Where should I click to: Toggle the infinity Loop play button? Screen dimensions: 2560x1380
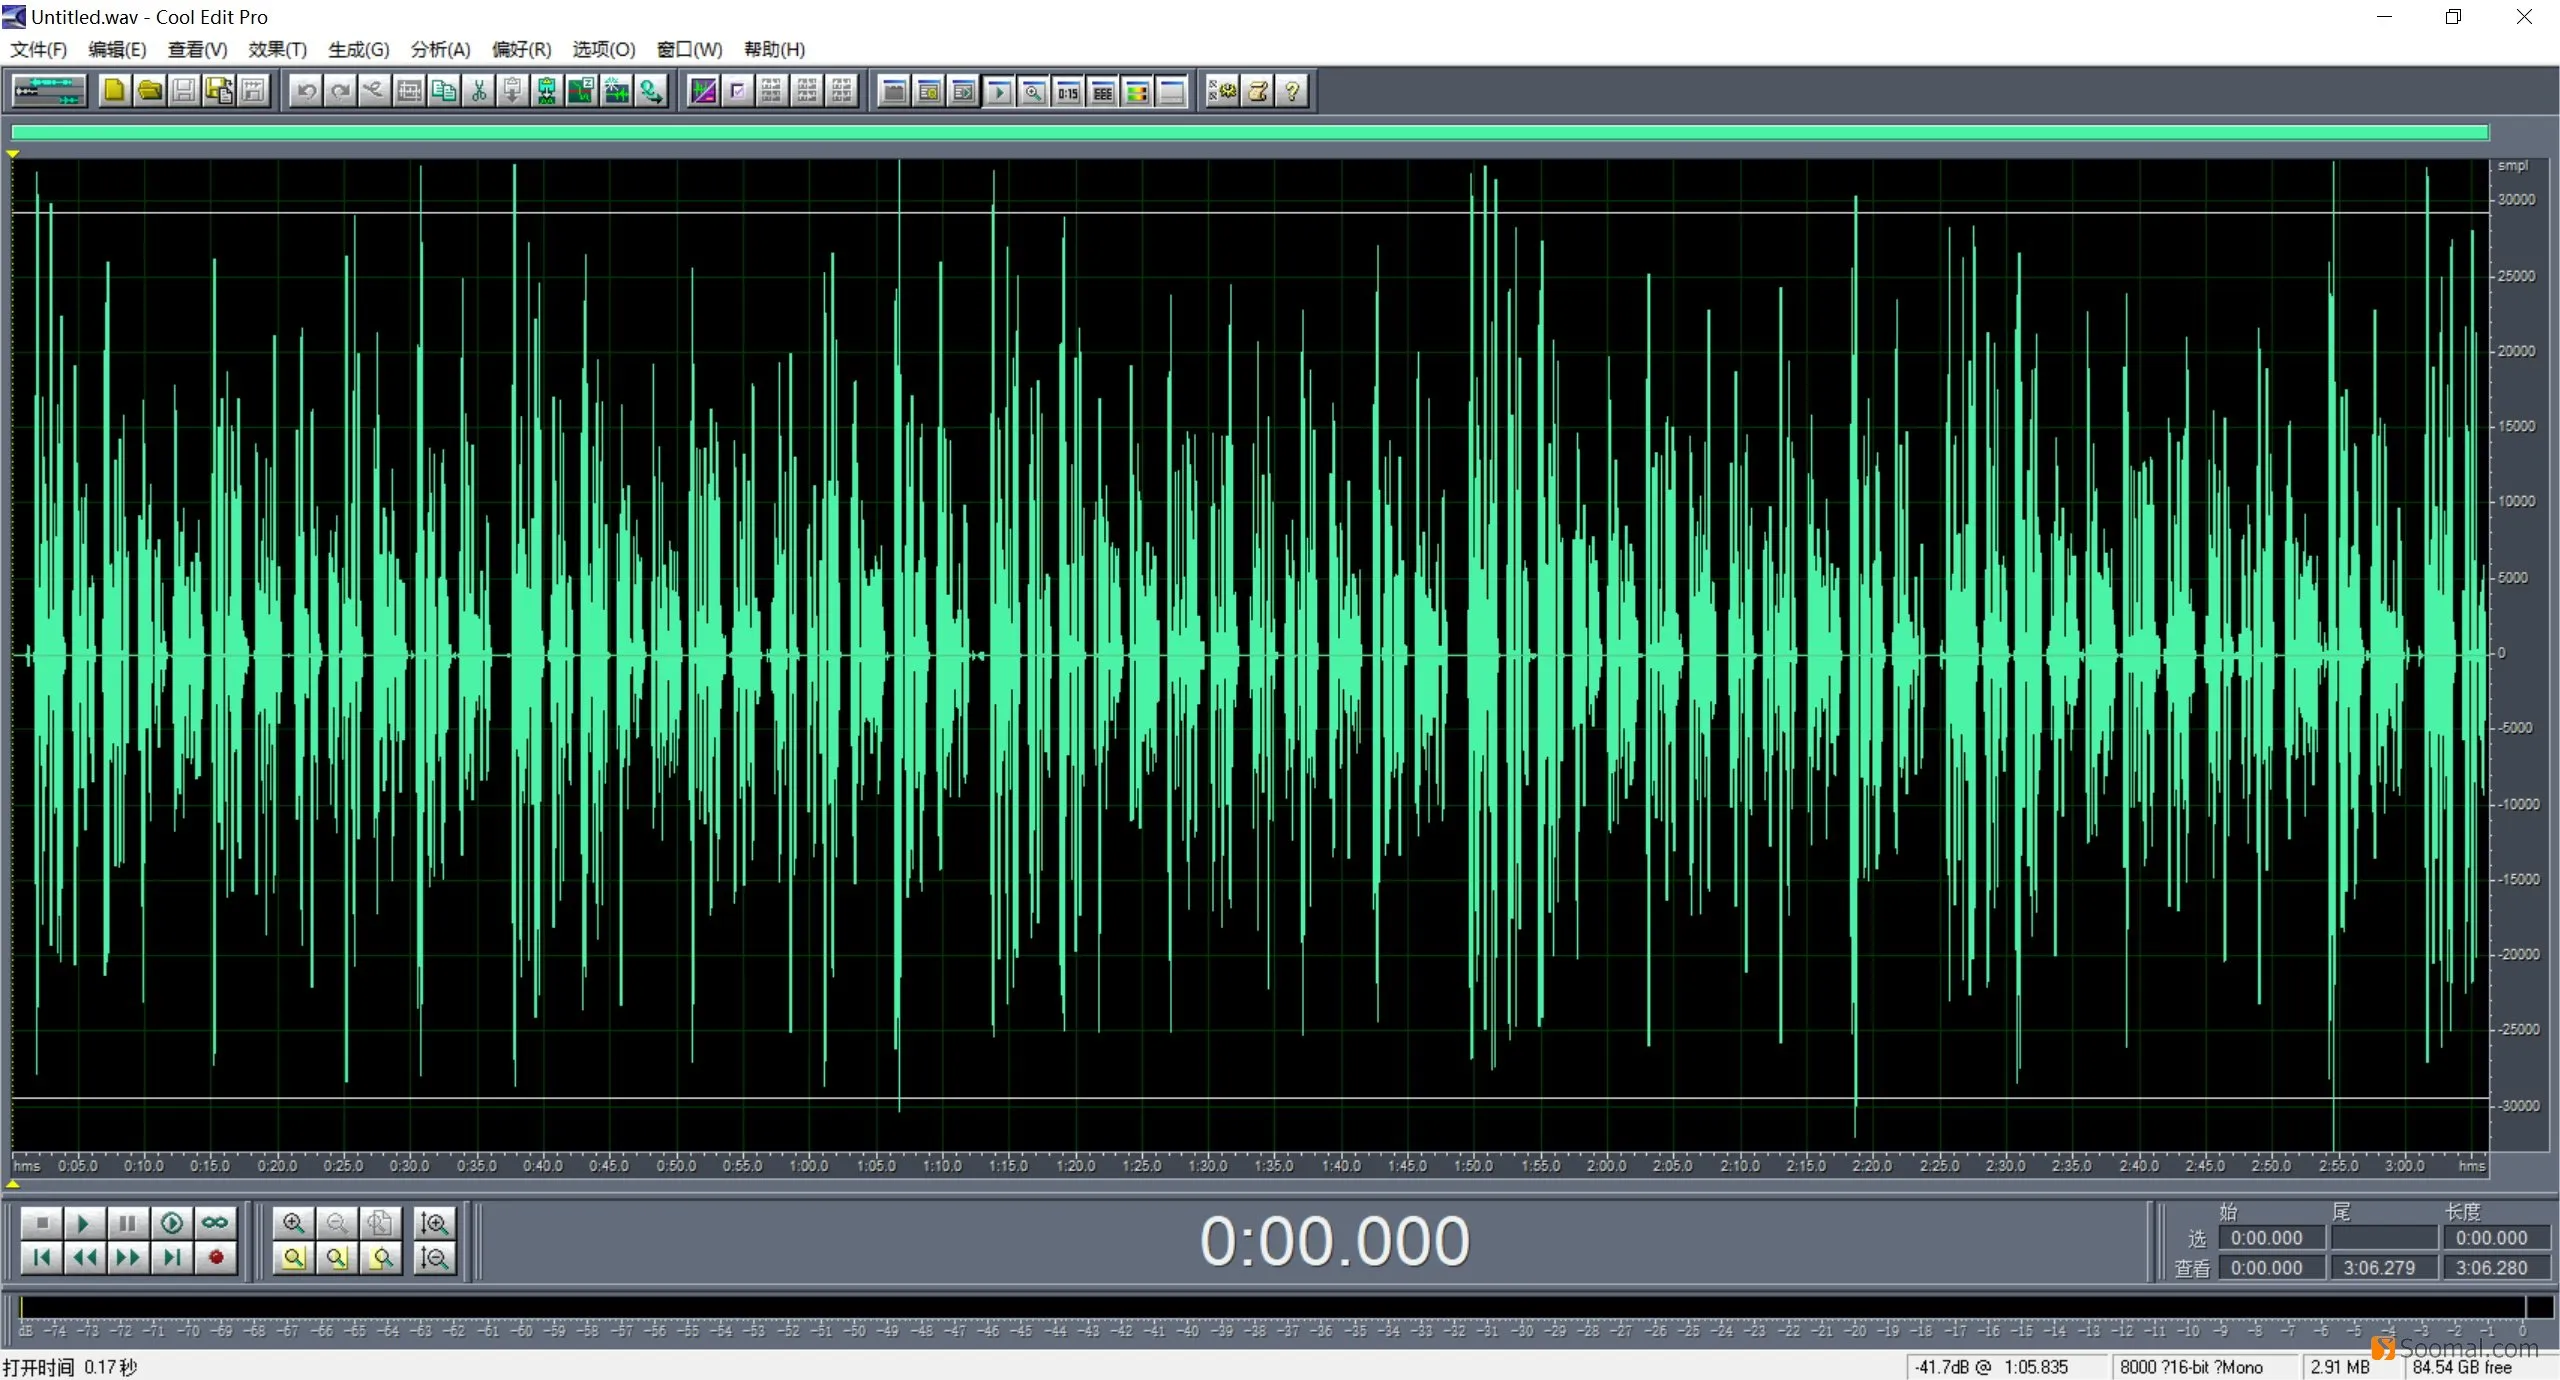click(x=215, y=1222)
